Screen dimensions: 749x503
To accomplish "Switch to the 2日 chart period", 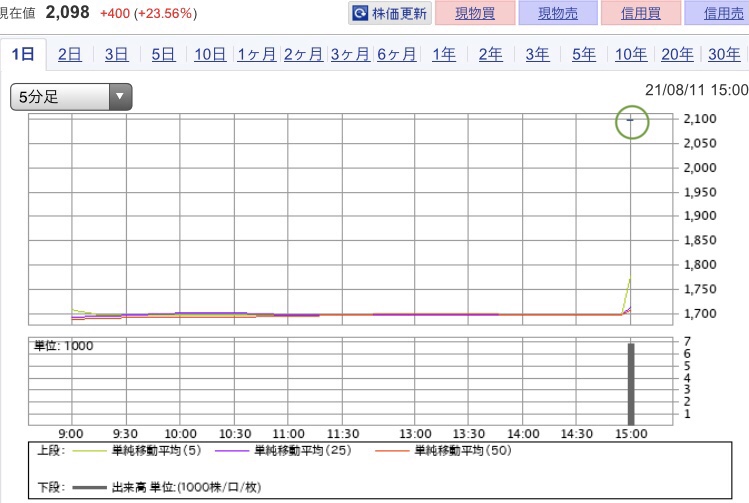I will (x=70, y=54).
